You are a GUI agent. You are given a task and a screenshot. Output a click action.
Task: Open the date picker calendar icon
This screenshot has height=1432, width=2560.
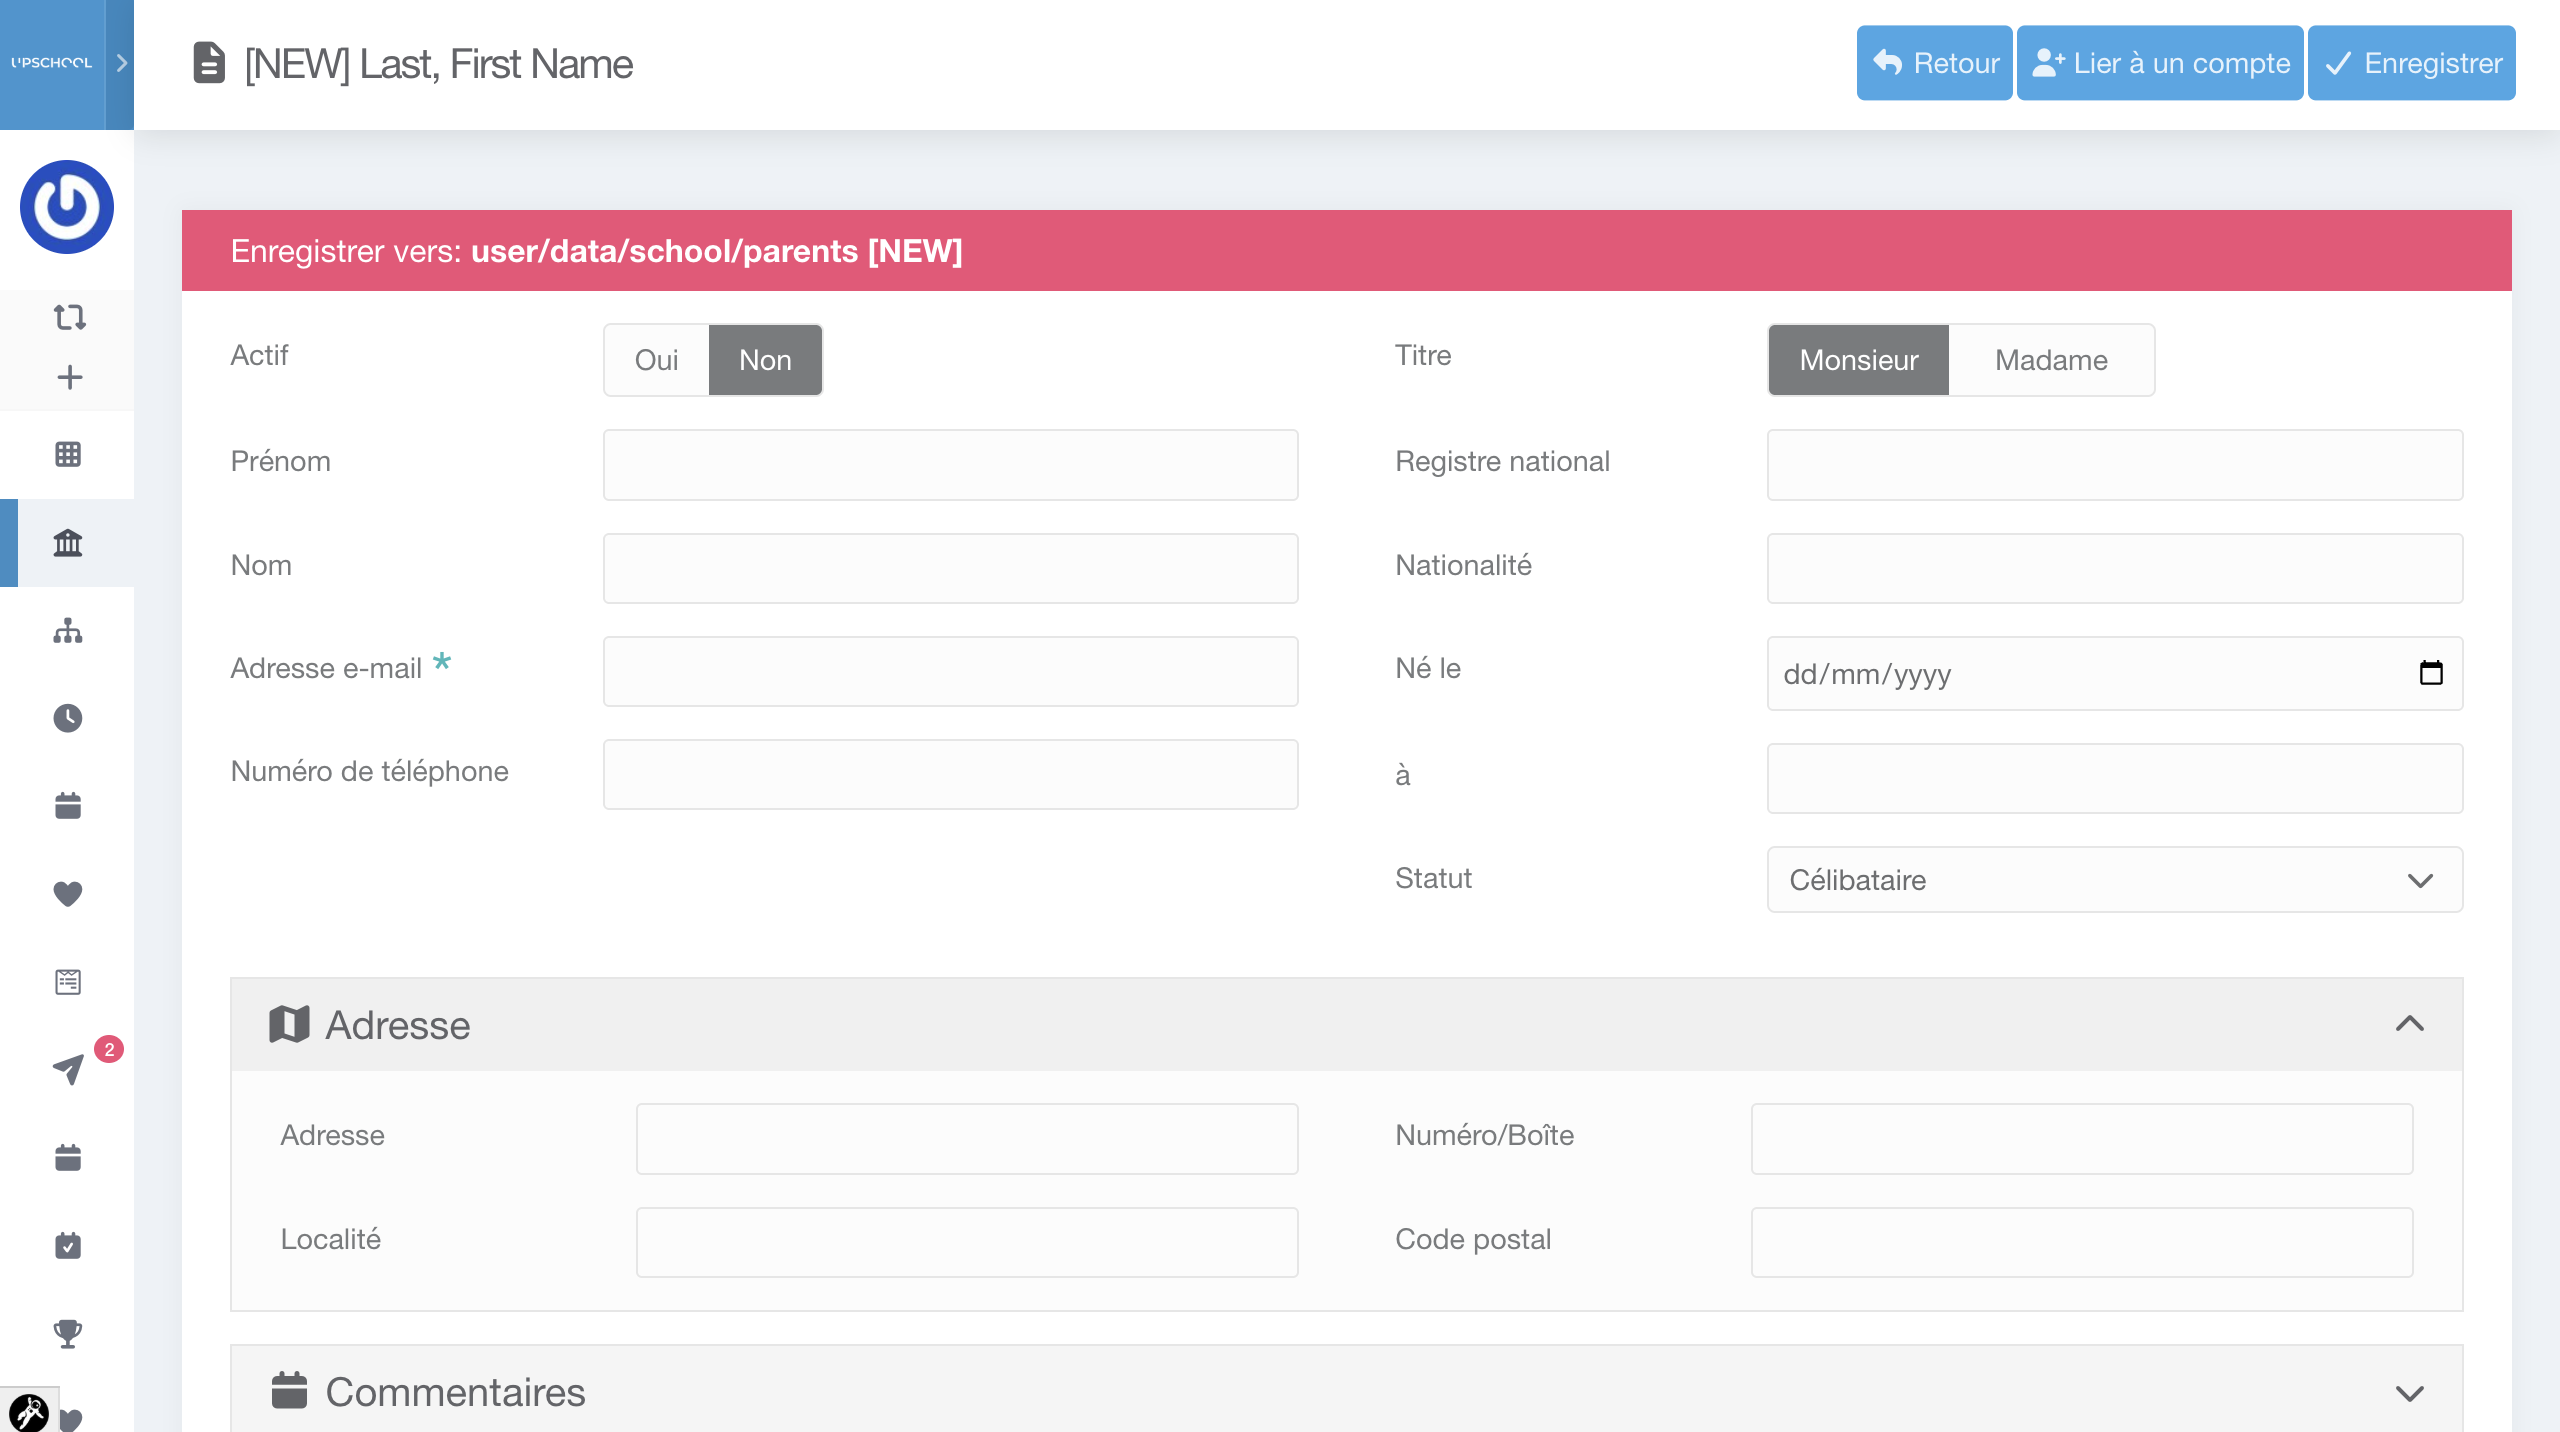coord(2431,673)
